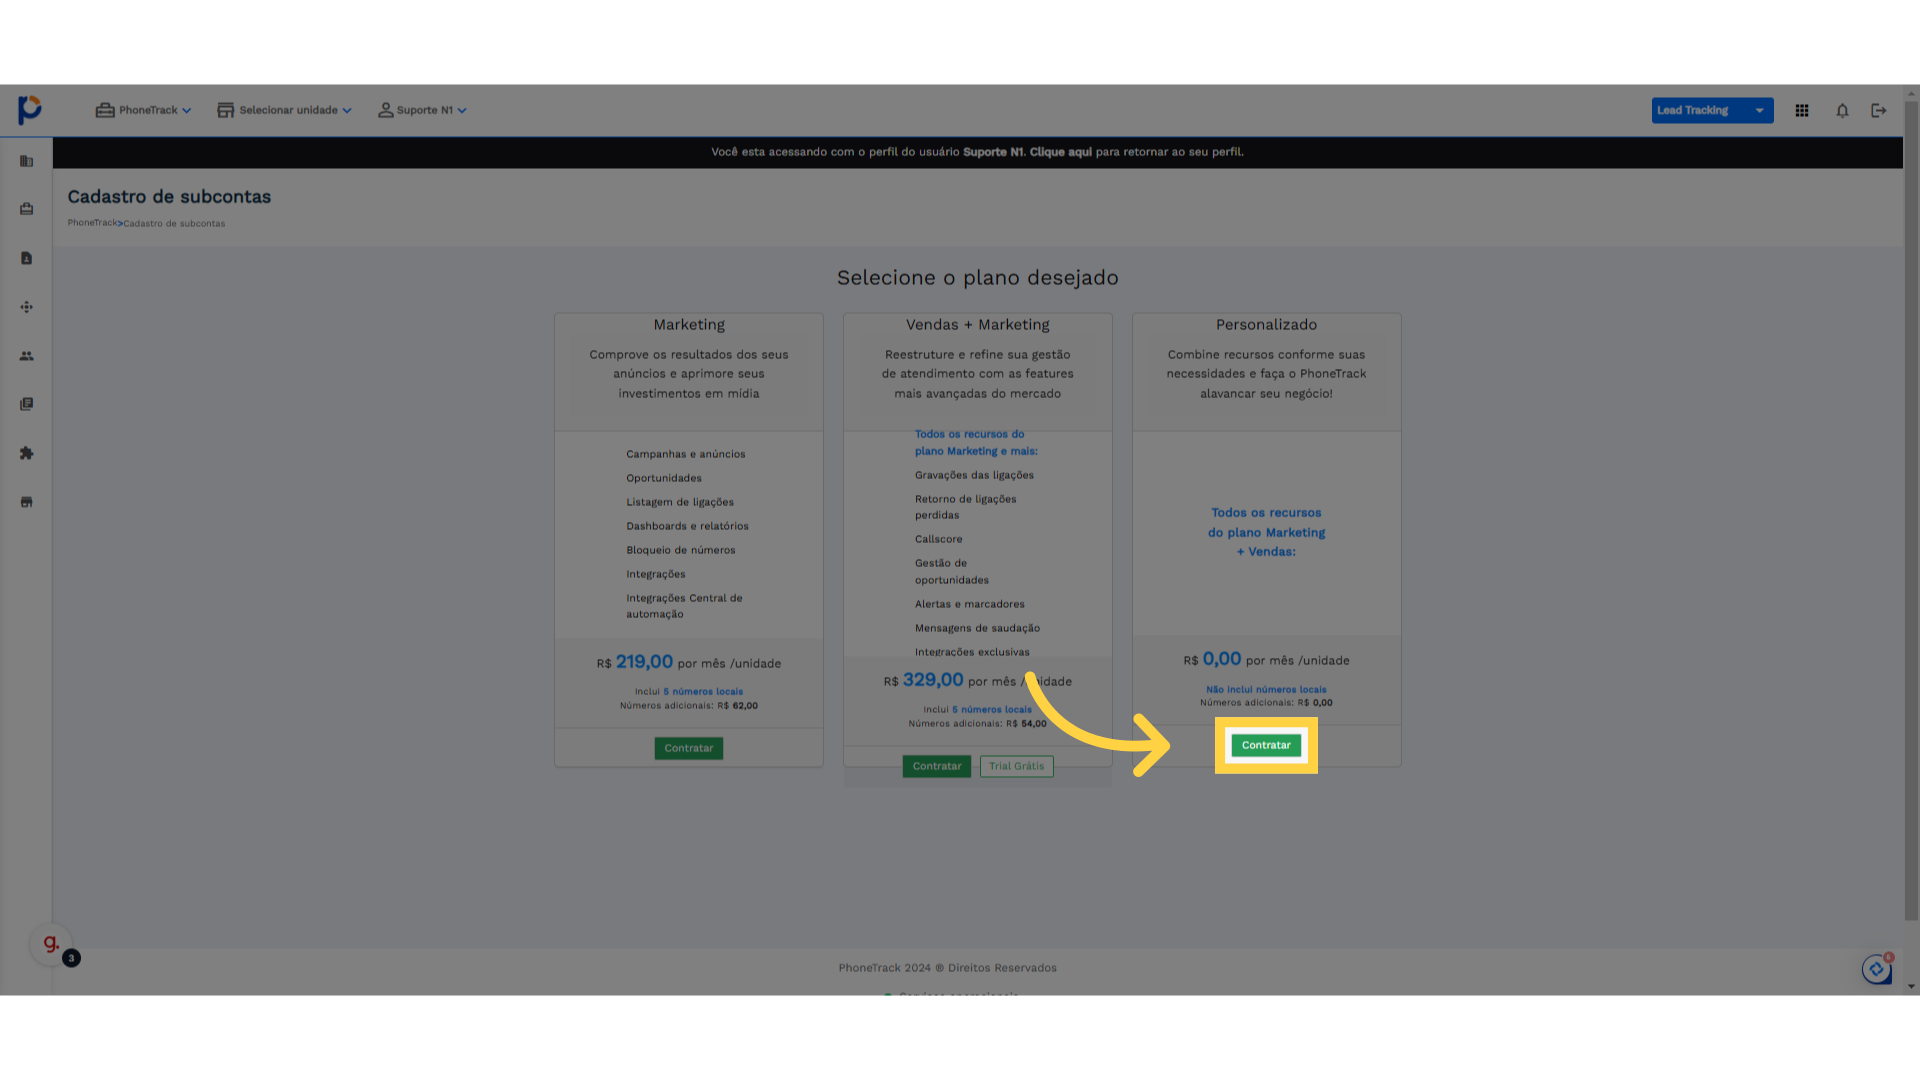
Task: Click Contratar for the Personalizado plan
Action: point(1266,745)
